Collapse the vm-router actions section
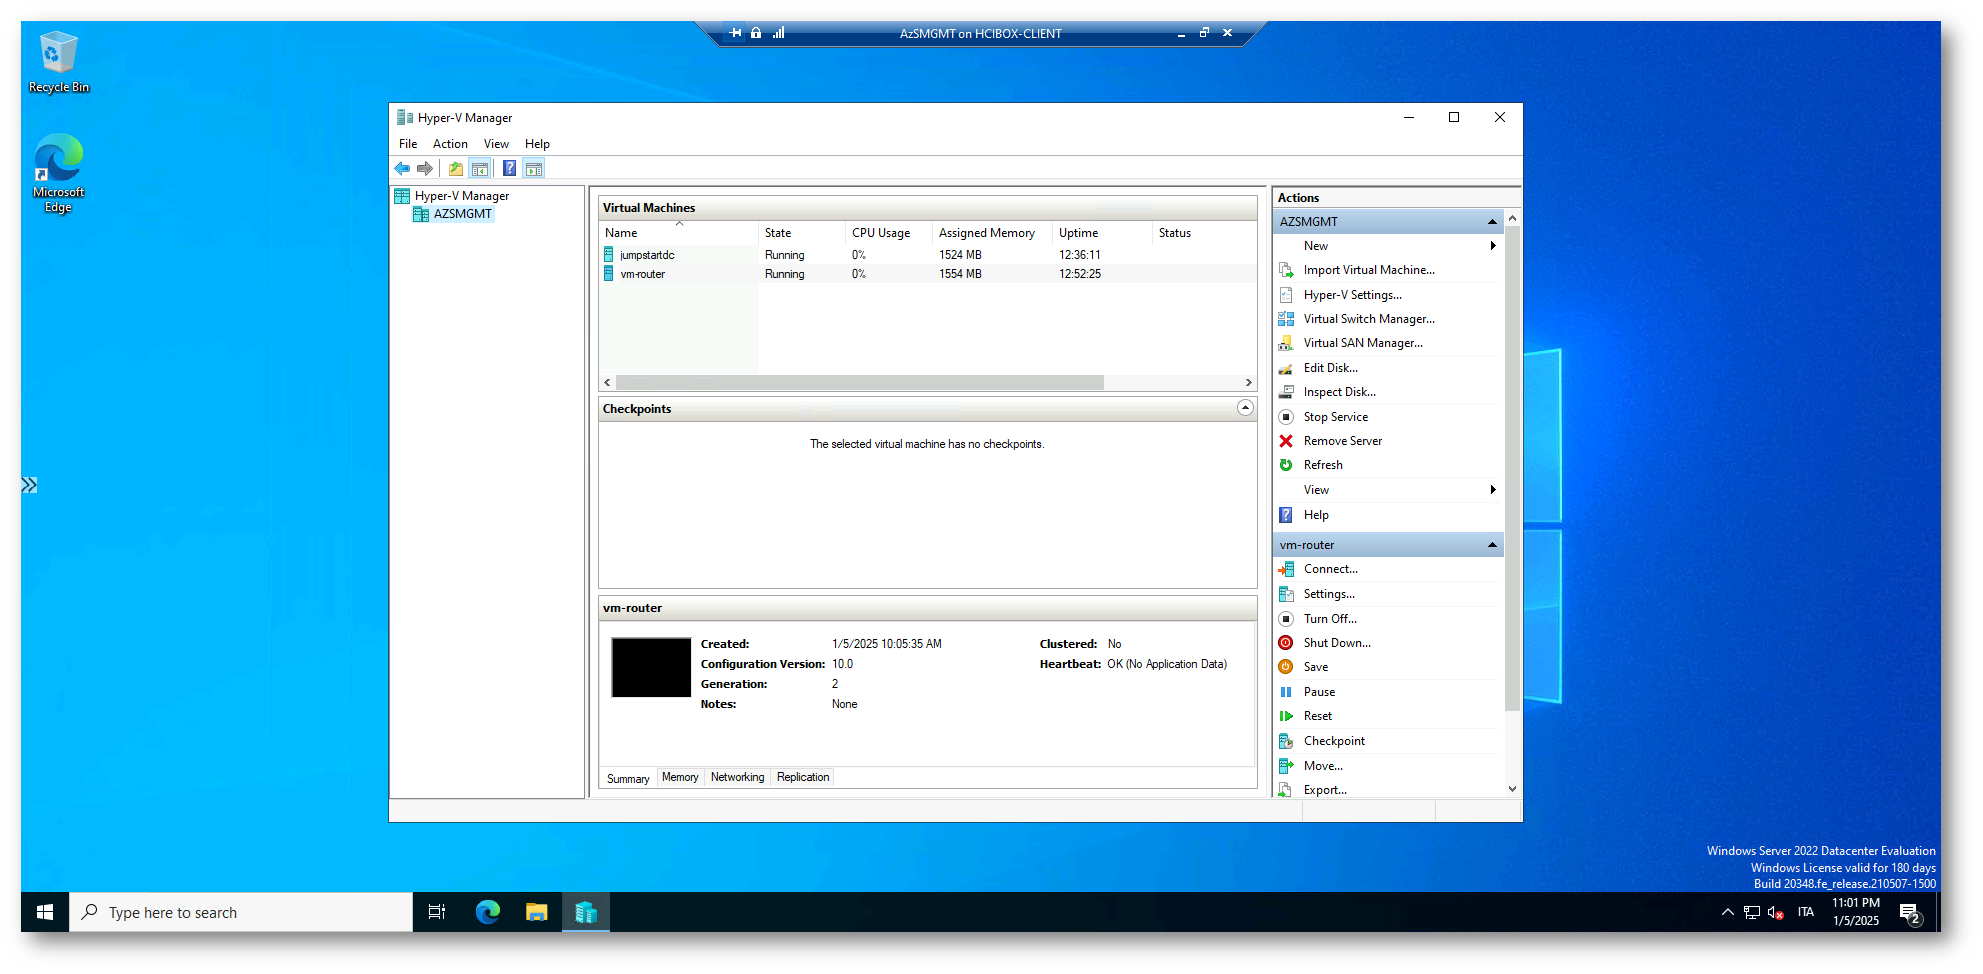 [1492, 545]
